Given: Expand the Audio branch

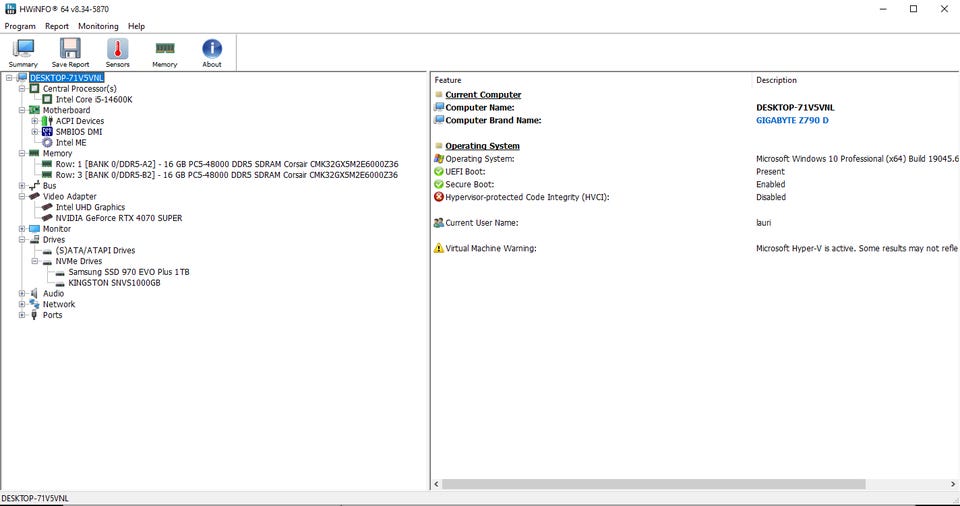Looking at the screenshot, I should coord(22,293).
